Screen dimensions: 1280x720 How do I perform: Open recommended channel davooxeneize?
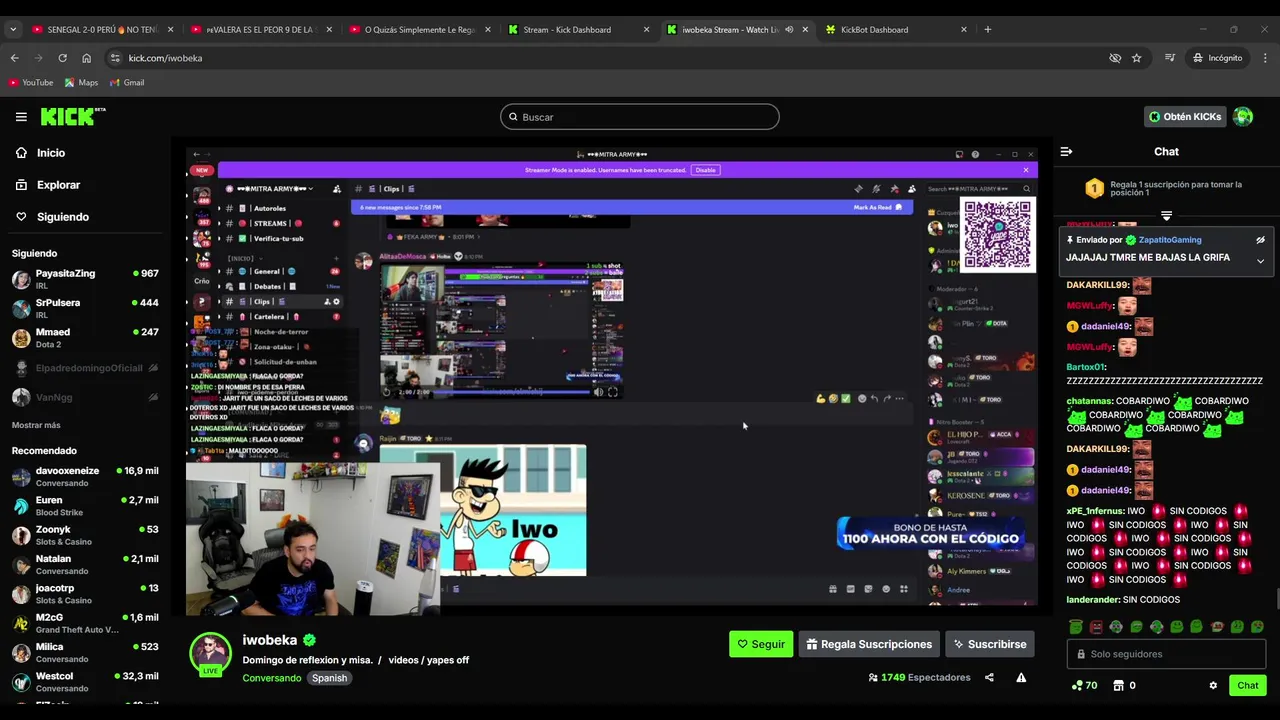(x=85, y=476)
